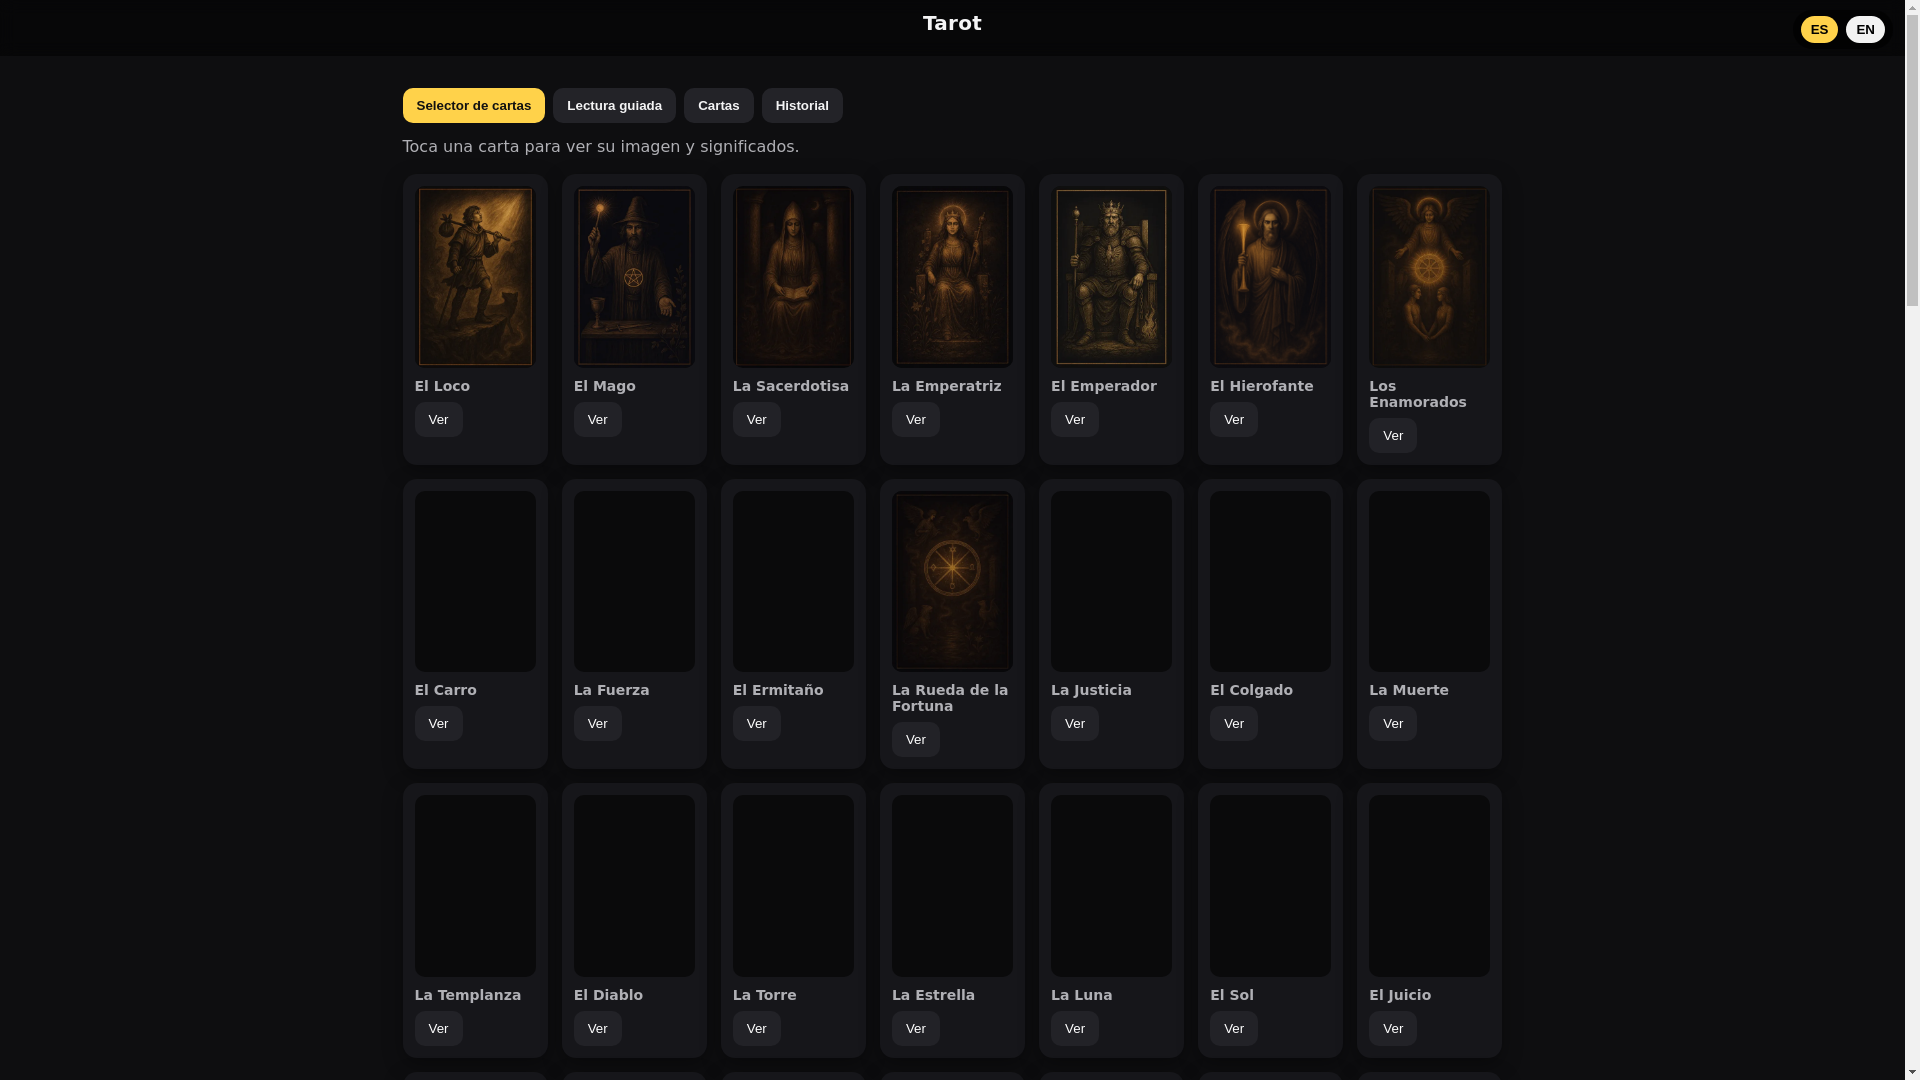Open the Cartas tab

[718, 105]
